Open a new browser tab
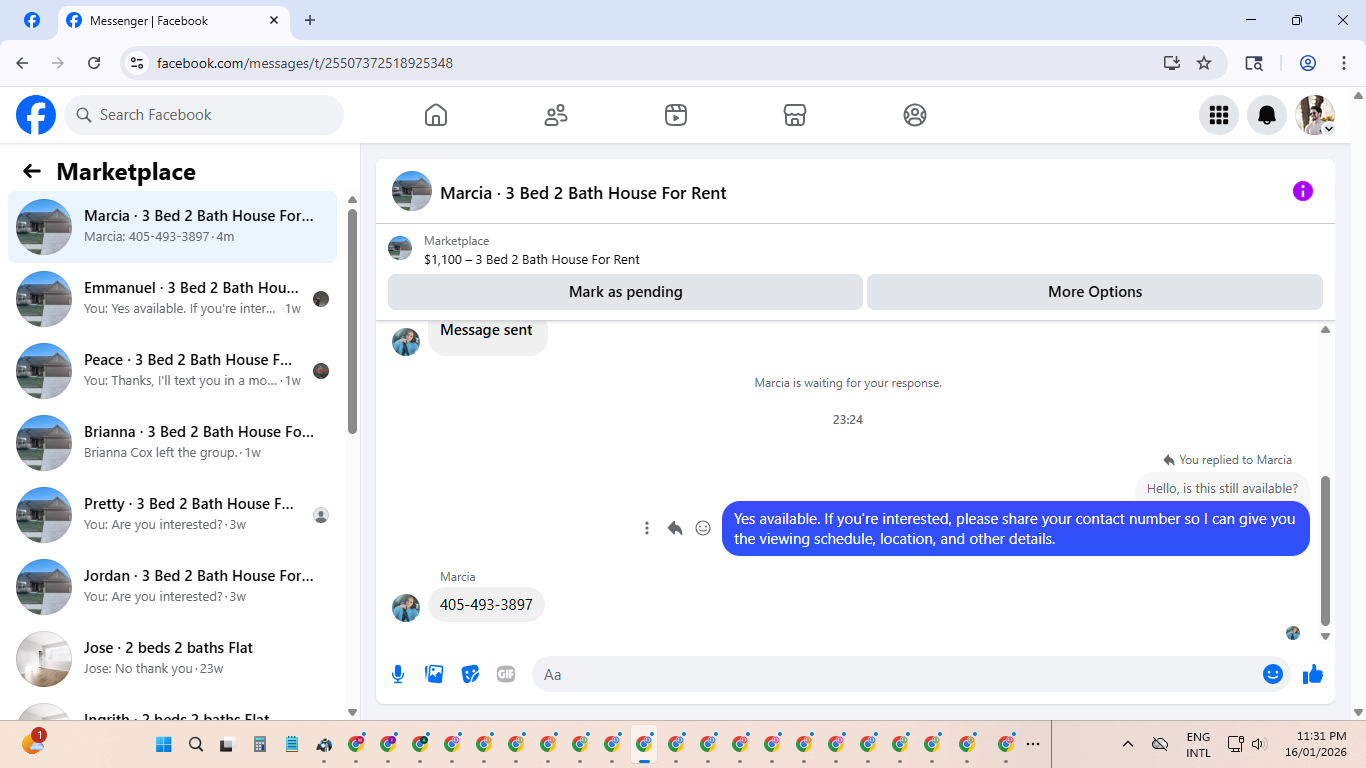 coord(310,20)
